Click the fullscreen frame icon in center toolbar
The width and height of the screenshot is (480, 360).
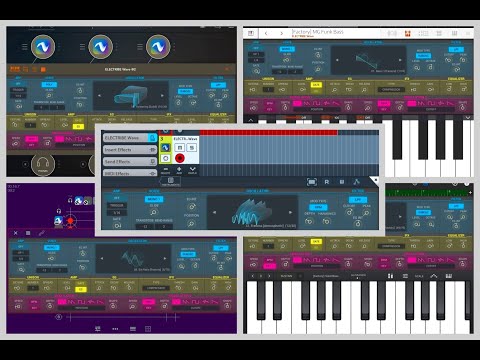[312, 182]
